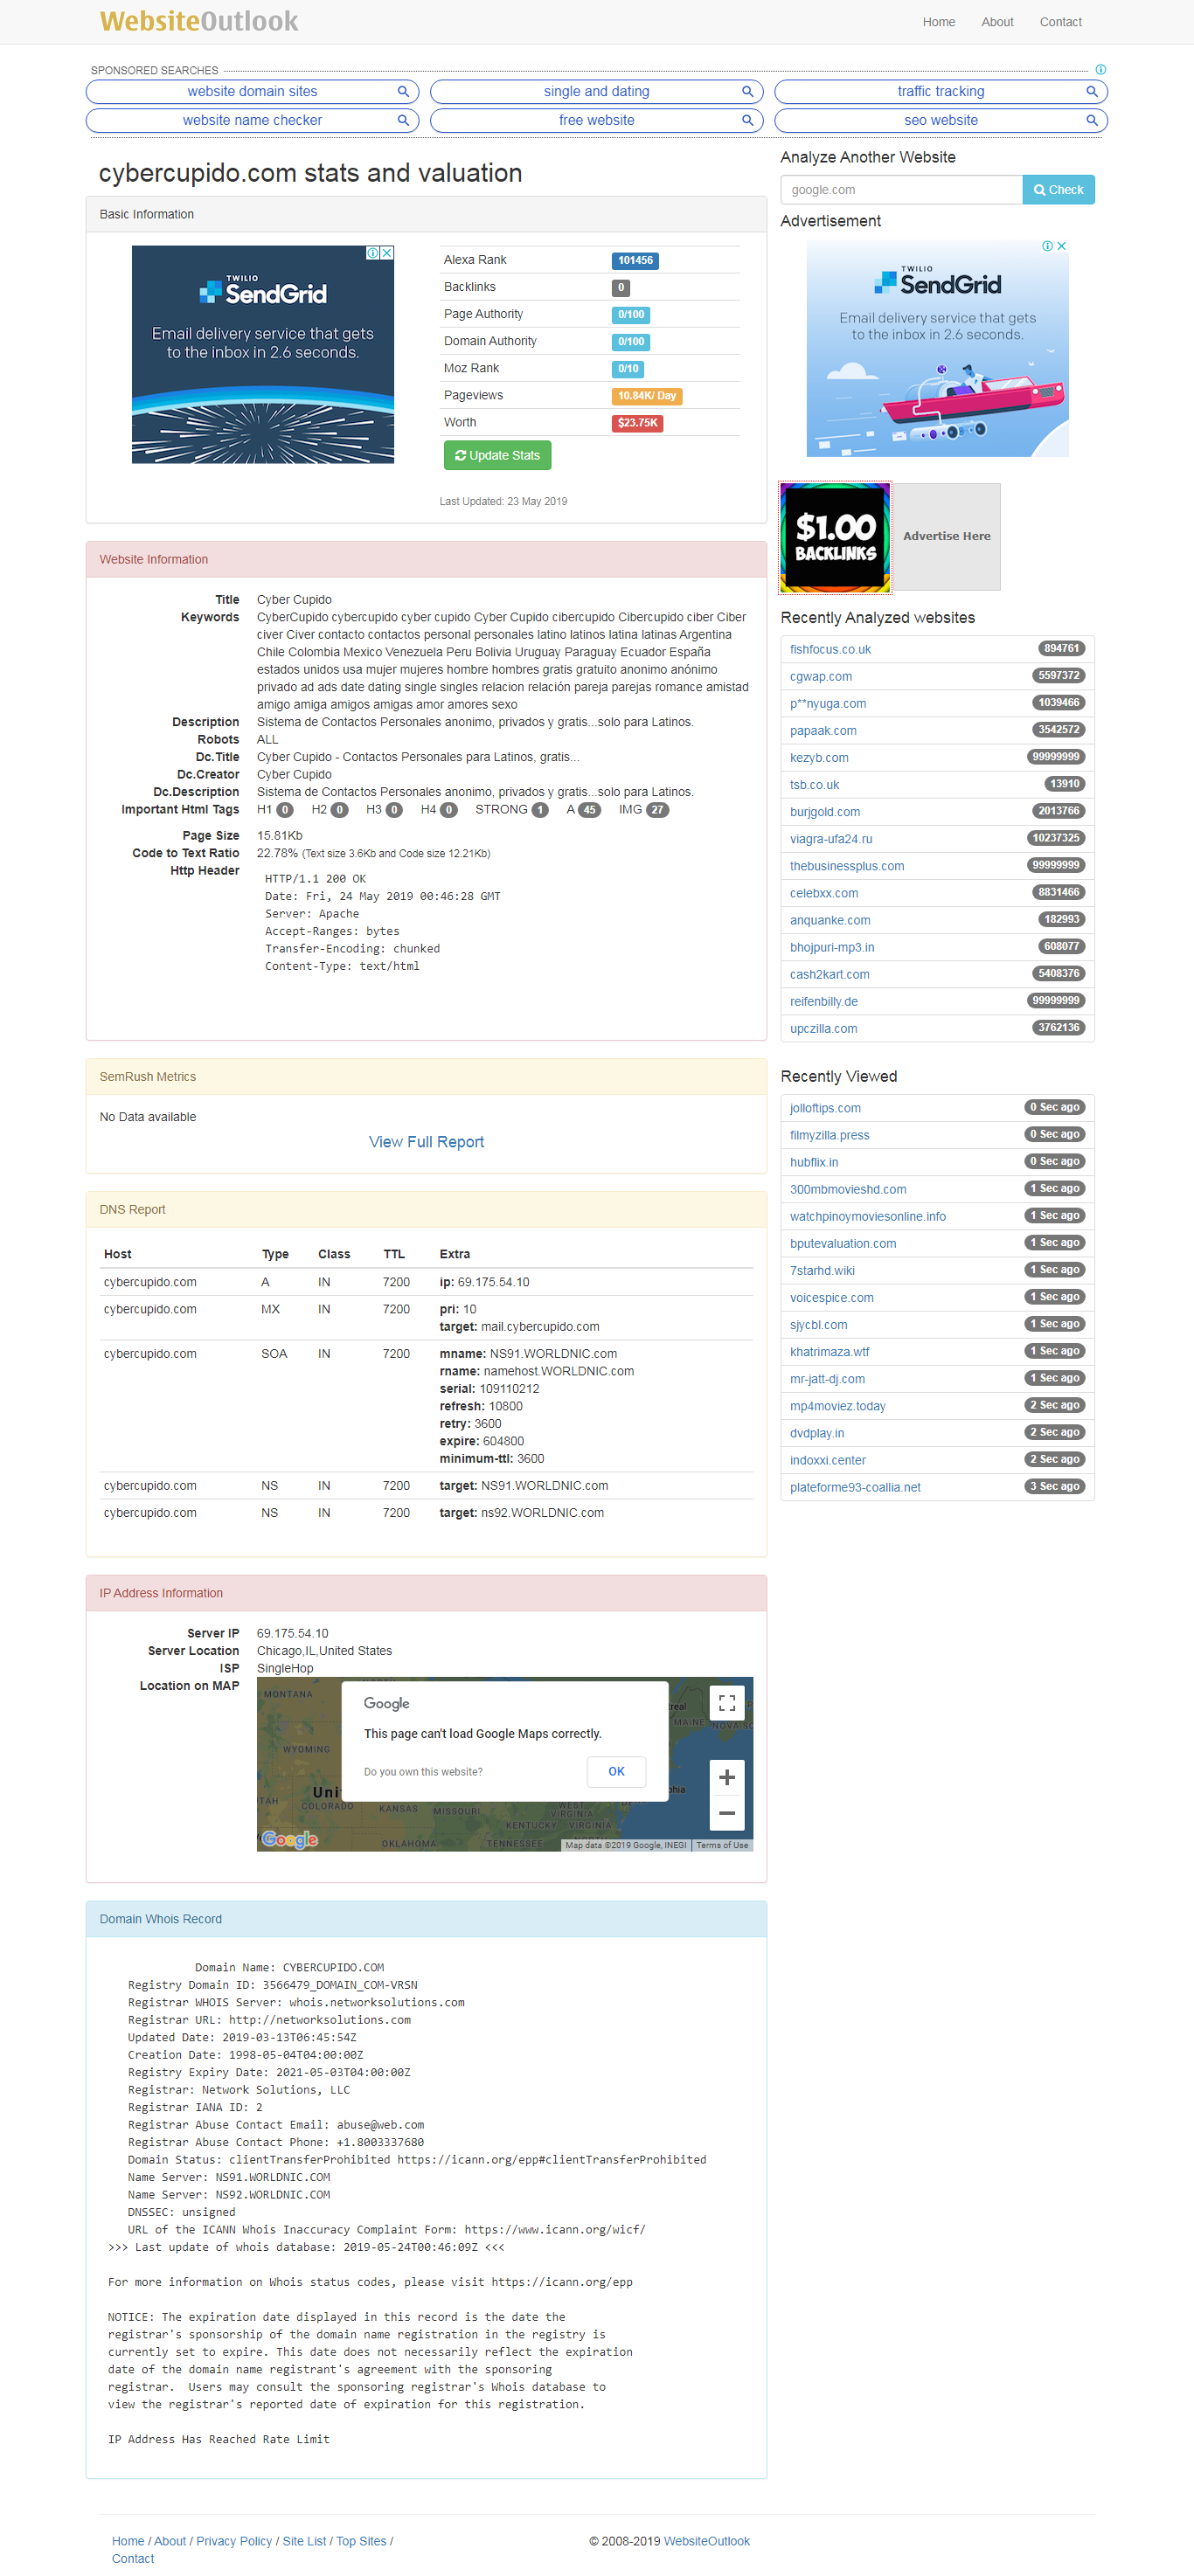The image size is (1194, 2576).
Task: Open the Contact menu item
Action: (1060, 22)
